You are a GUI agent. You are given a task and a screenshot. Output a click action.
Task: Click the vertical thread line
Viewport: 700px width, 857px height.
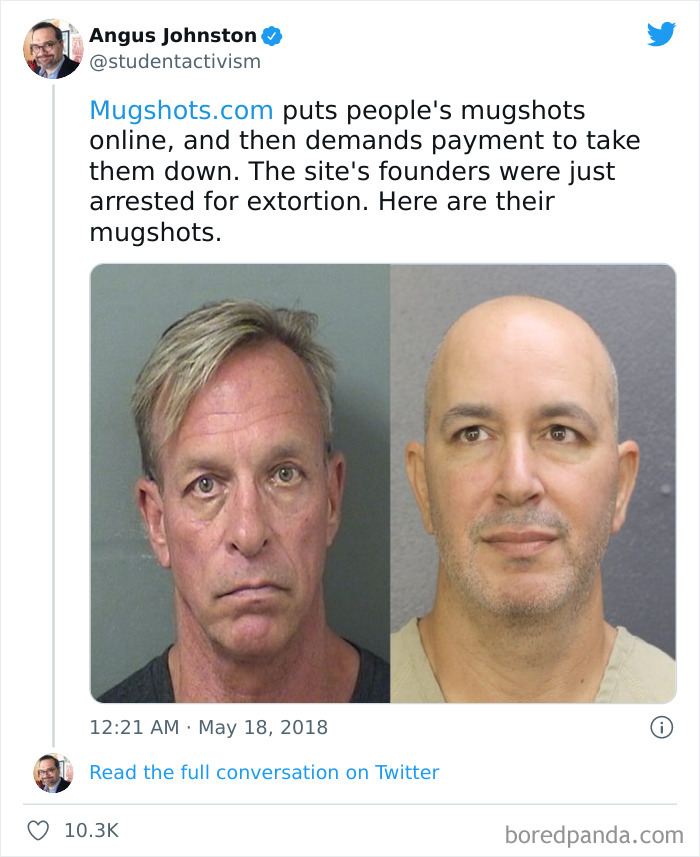tap(54, 415)
